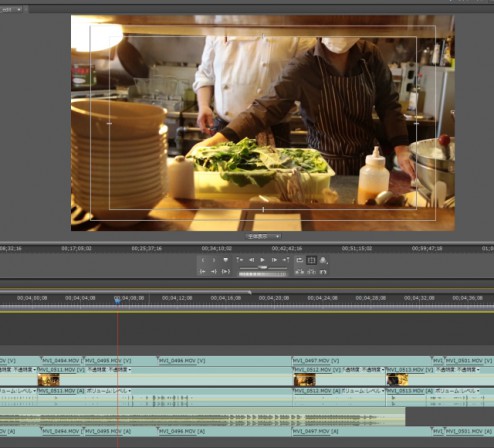Click the Go to In point icon
The image size is (494, 448).
203,272
